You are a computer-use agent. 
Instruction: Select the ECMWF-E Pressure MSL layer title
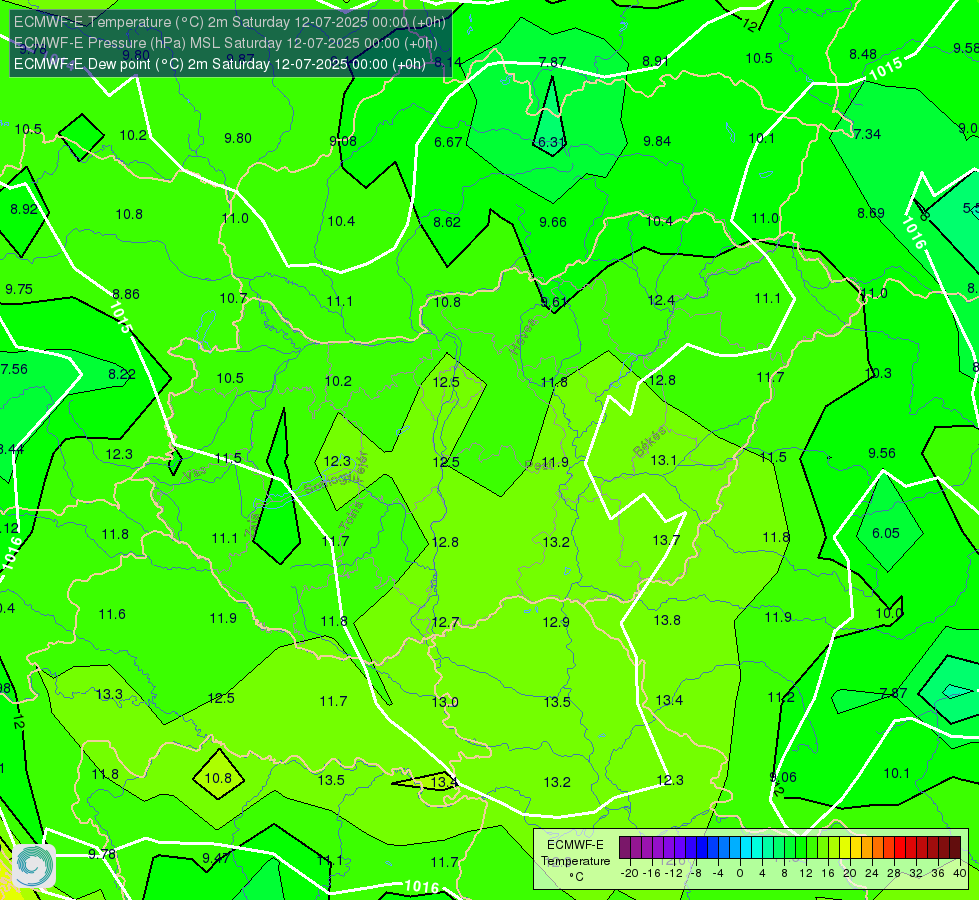[x=225, y=43]
